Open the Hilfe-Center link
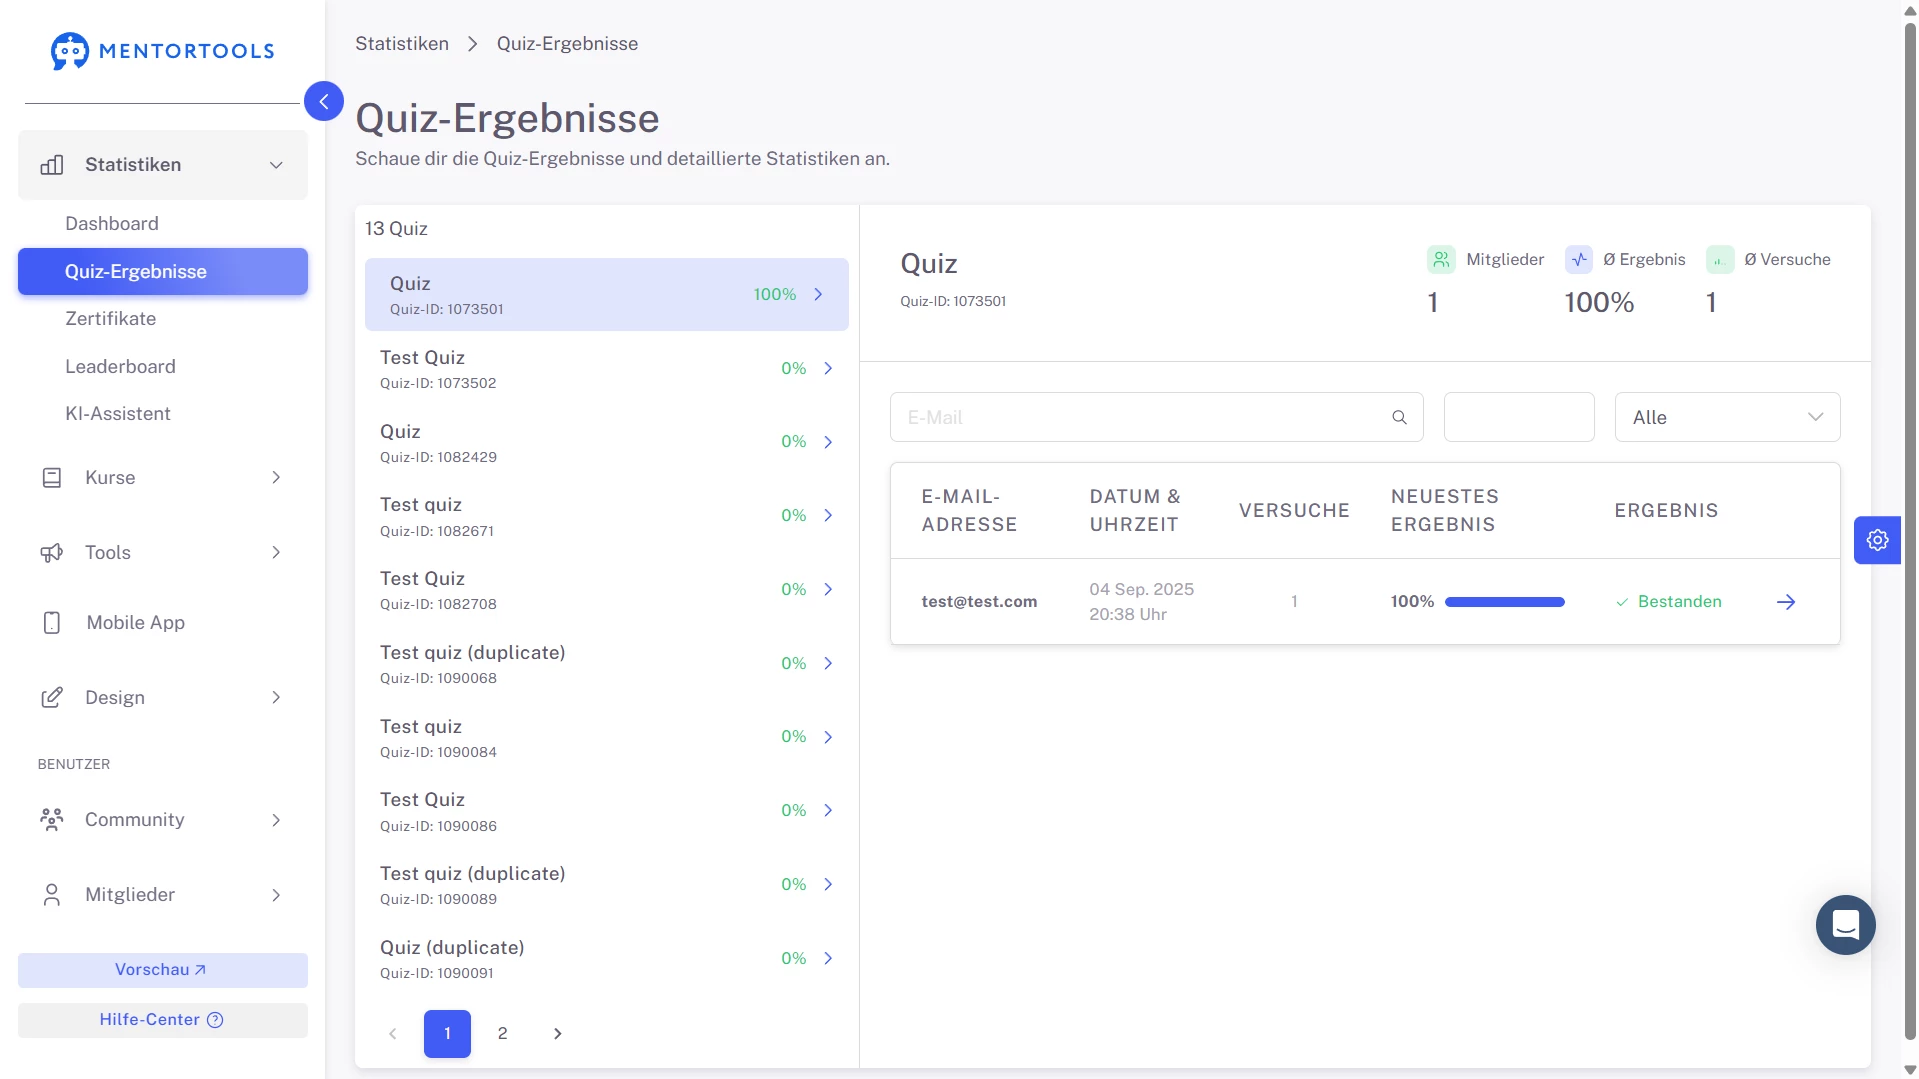The height and width of the screenshot is (1079, 1919). pyautogui.click(x=162, y=1020)
